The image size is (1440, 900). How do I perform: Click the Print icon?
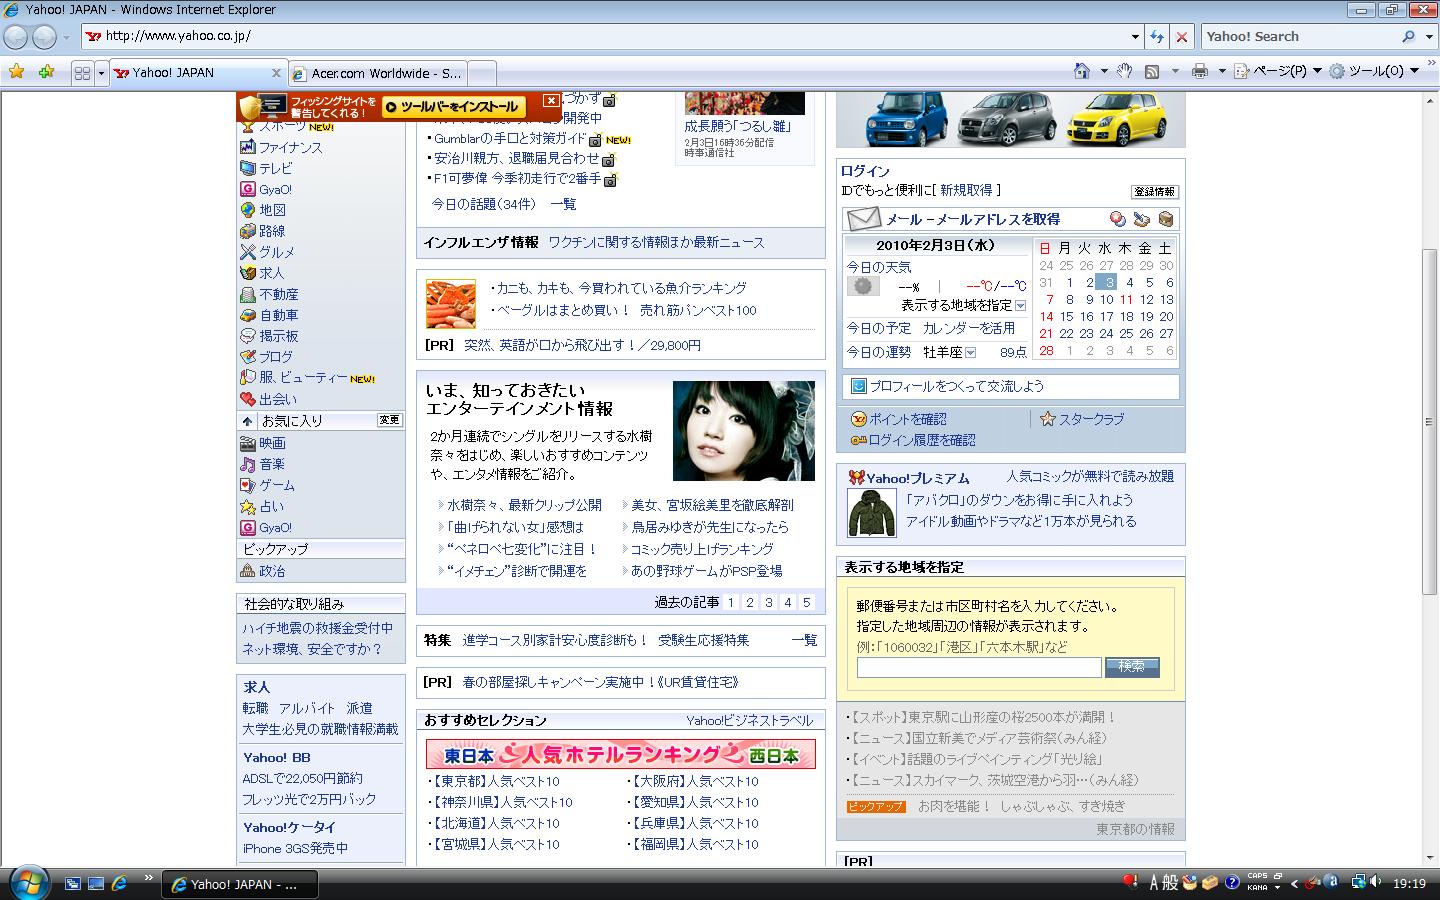1200,71
